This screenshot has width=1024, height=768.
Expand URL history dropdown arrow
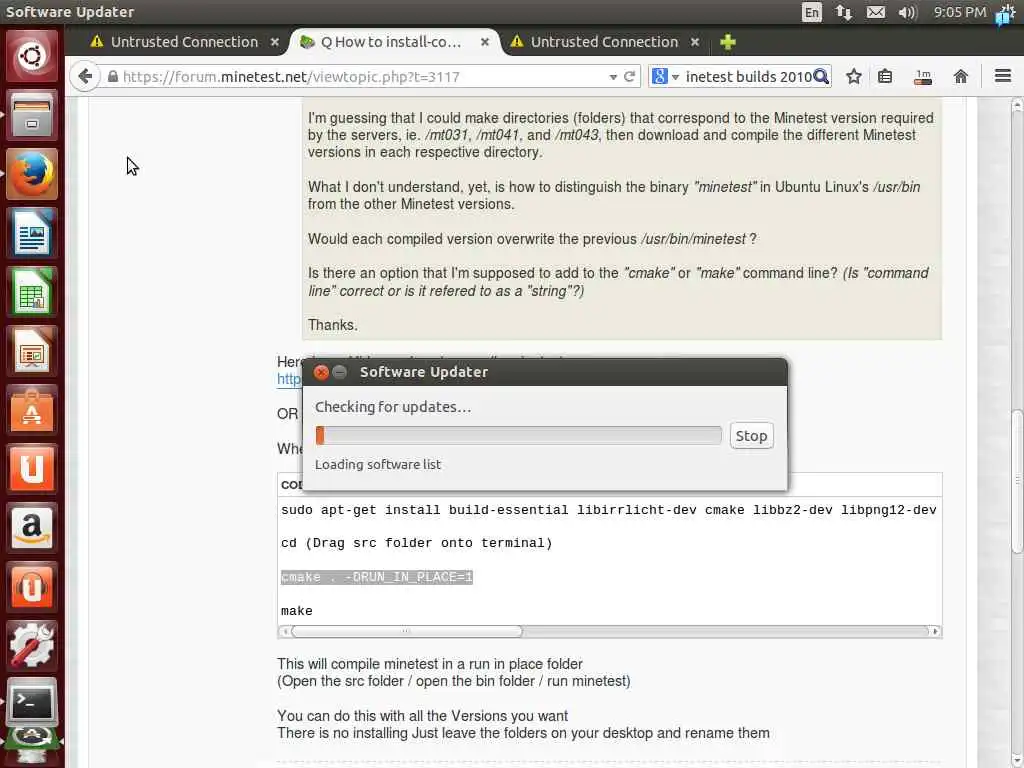click(x=613, y=77)
